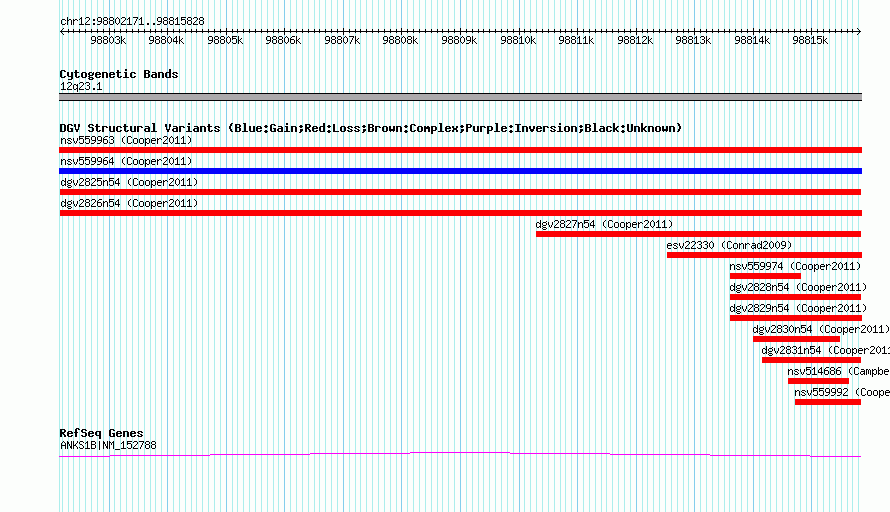Open the dgv2829n54 (Cooper2011) variant label
Screen dimensions: 890x512
798,308
